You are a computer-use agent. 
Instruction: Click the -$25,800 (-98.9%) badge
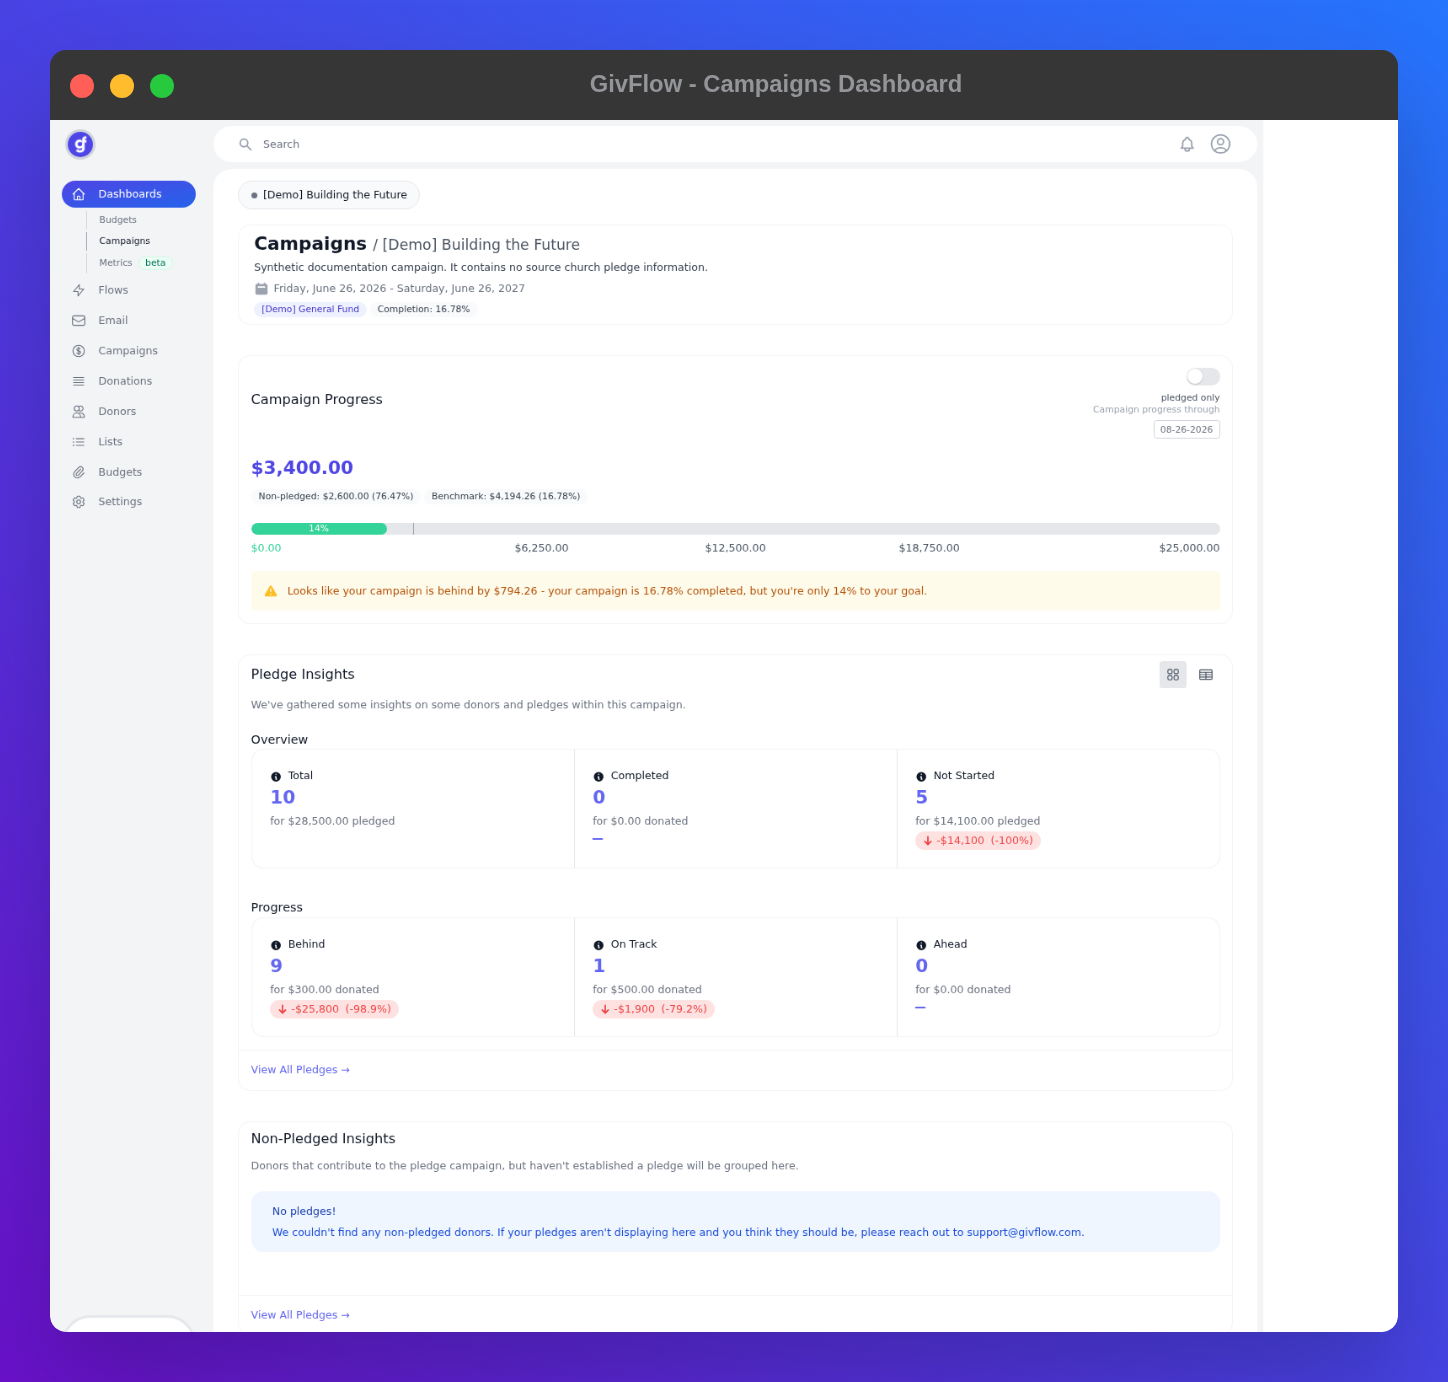334,1009
